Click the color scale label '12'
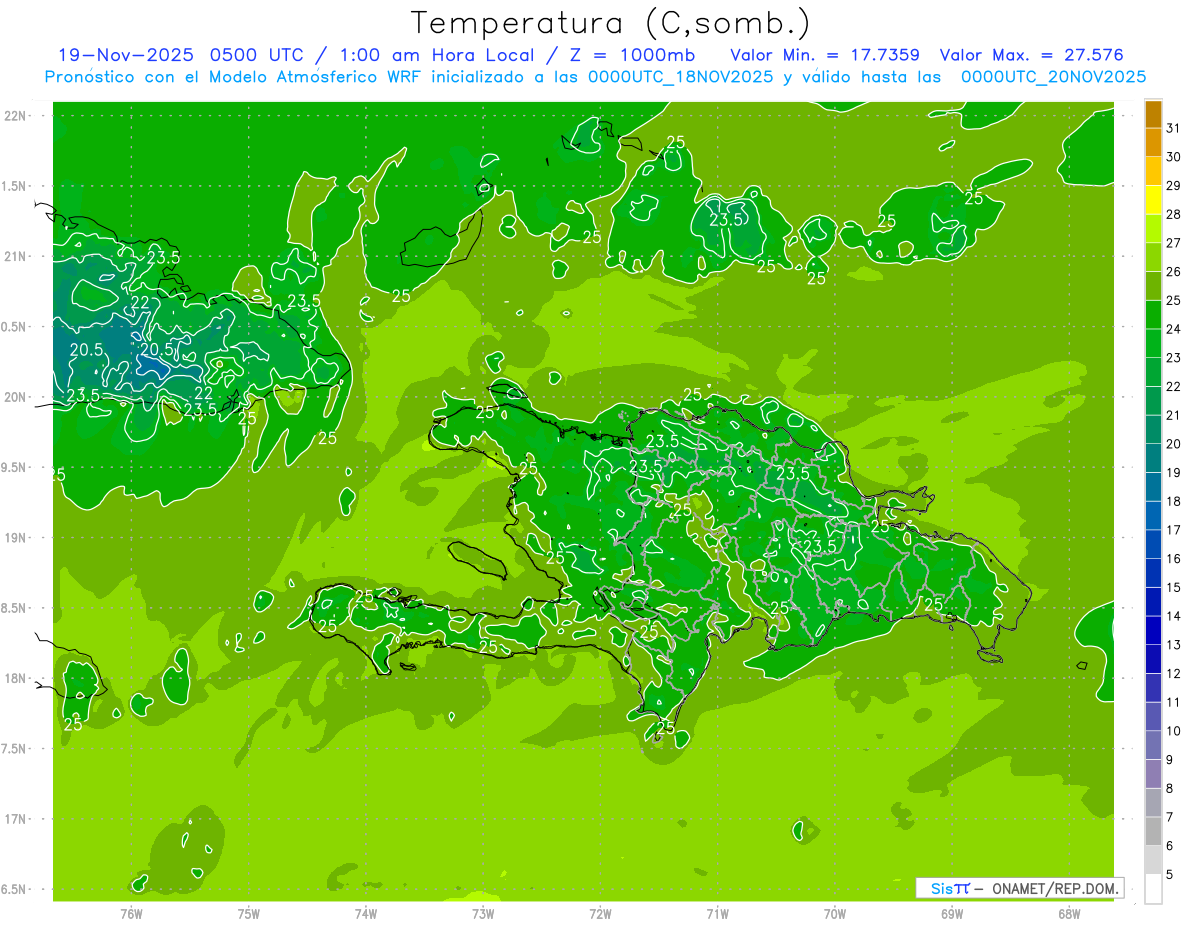 click(x=1173, y=673)
